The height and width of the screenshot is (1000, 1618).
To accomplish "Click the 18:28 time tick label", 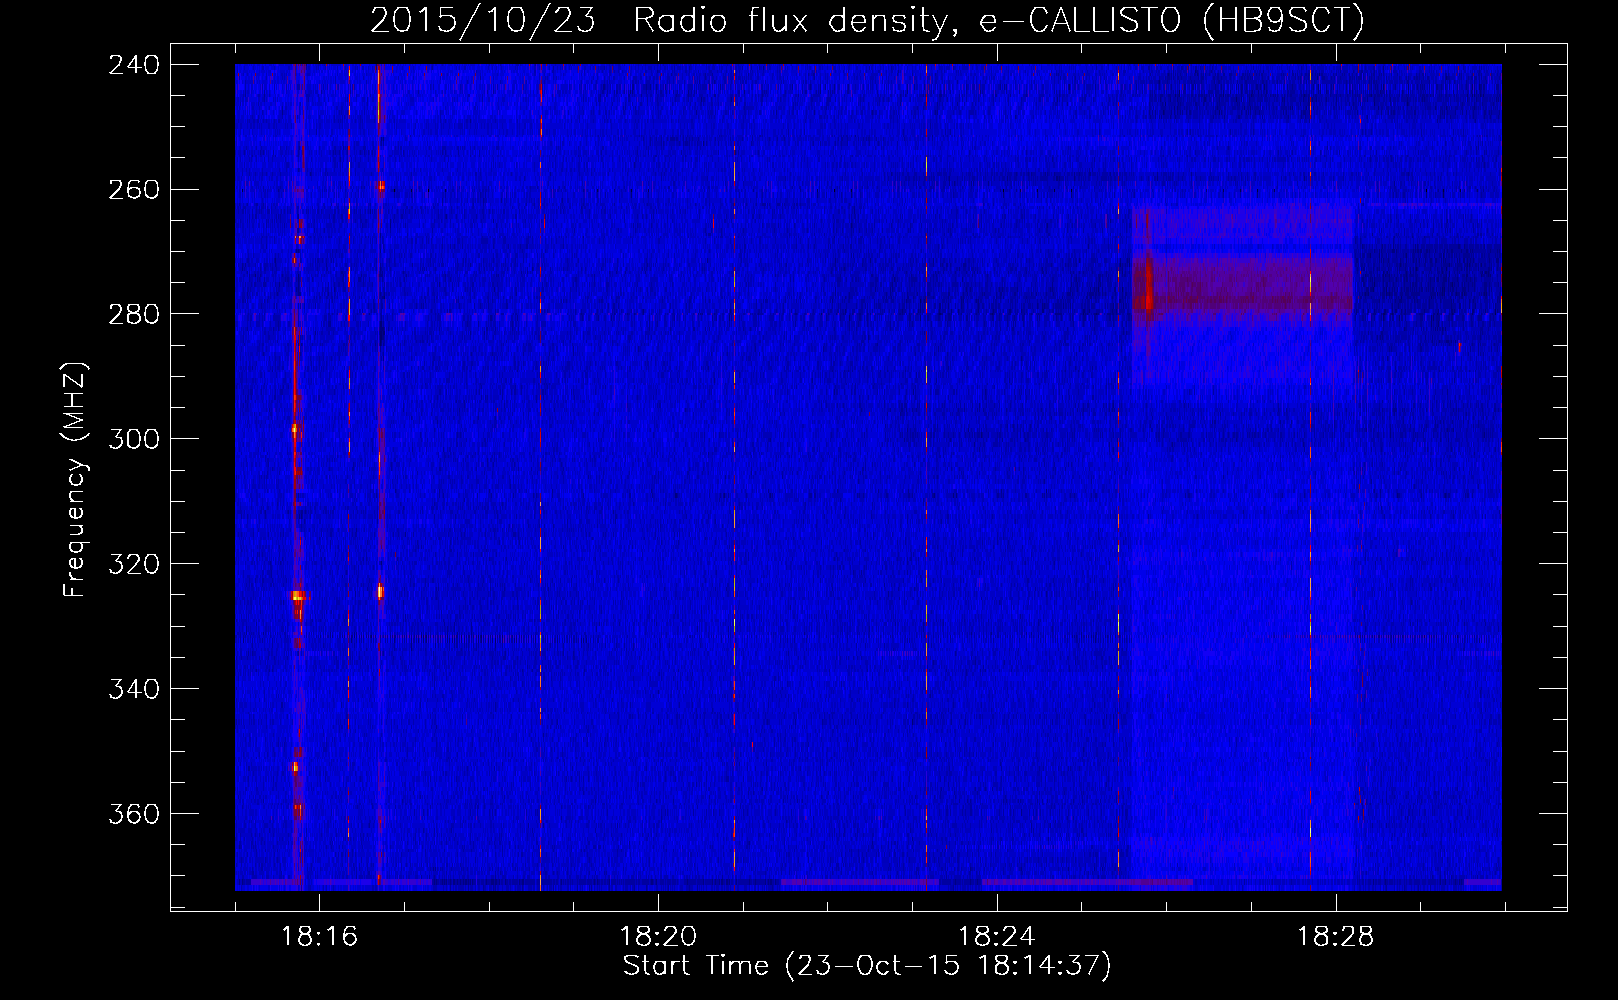I will (1336, 937).
